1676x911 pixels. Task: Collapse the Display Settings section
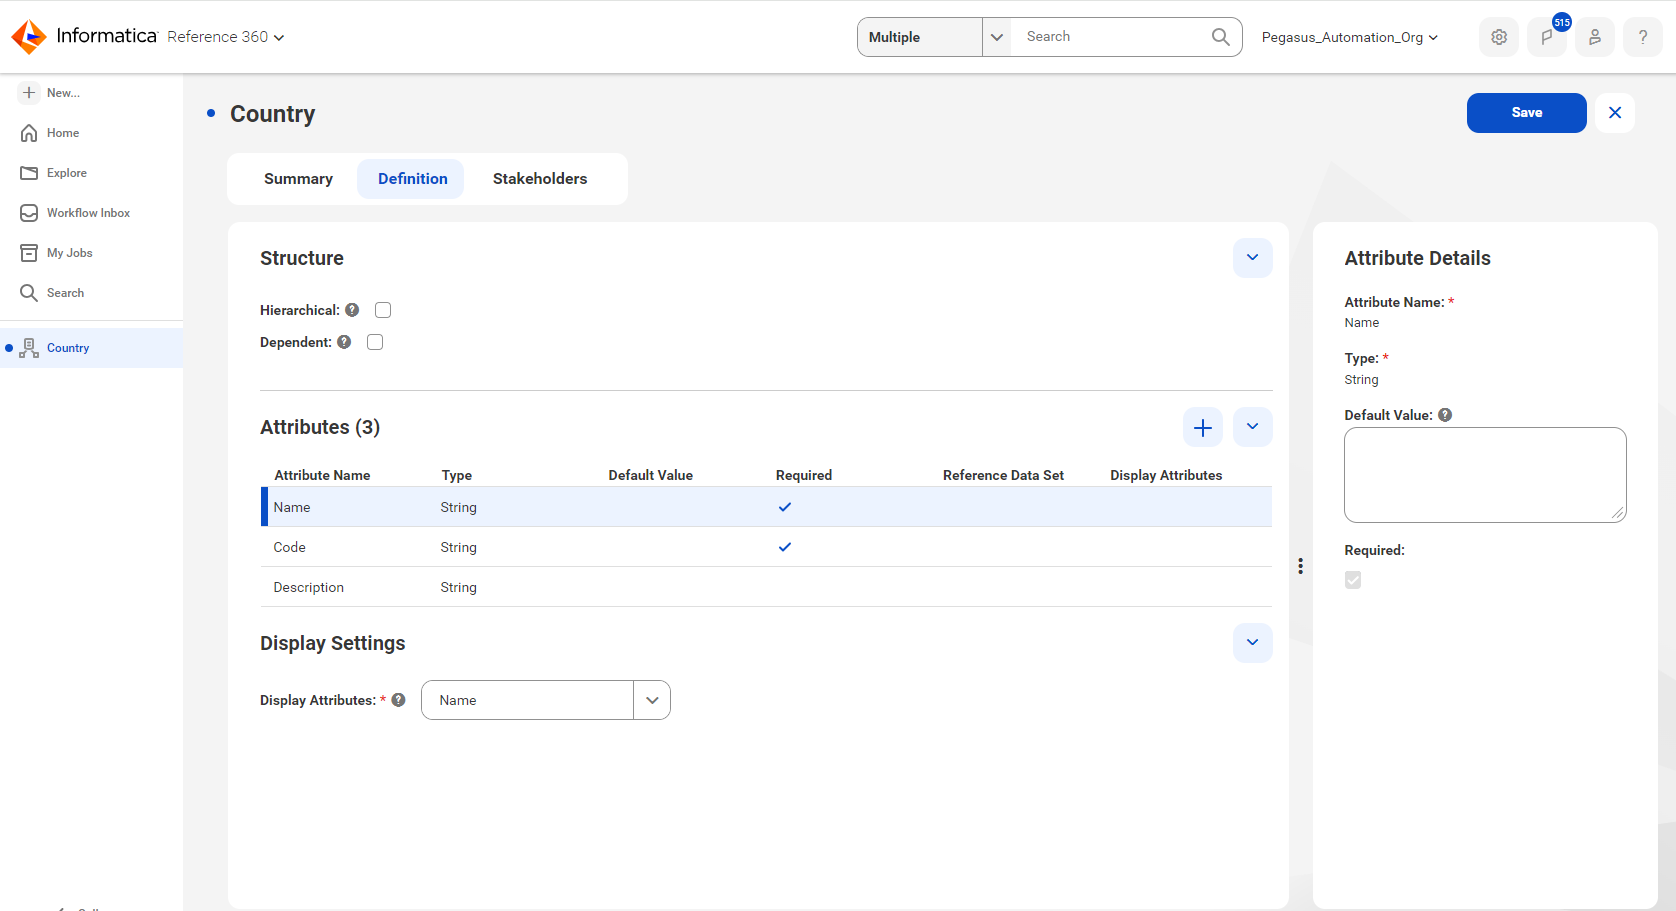(1253, 643)
